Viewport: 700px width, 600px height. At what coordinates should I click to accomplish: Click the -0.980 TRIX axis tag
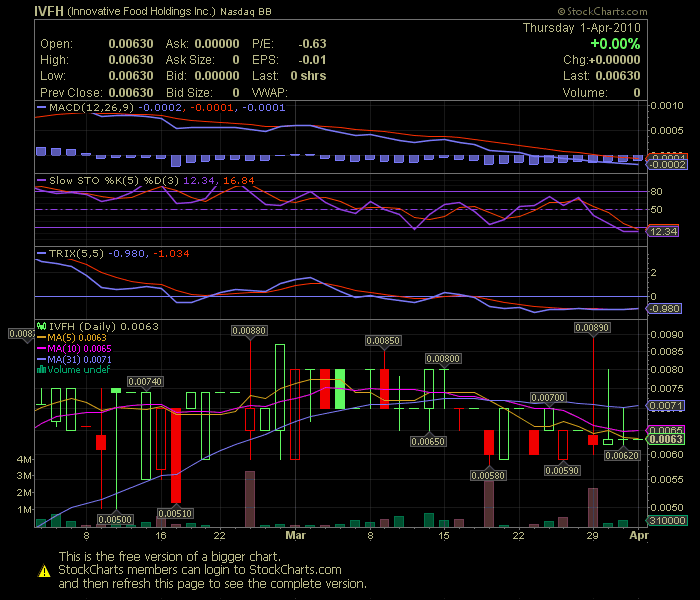point(664,308)
